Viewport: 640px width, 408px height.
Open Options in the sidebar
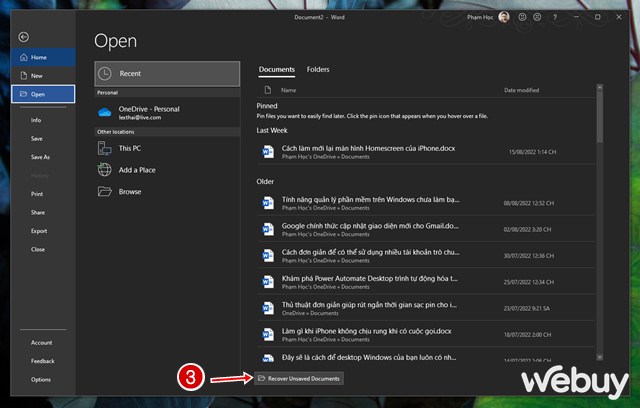(41, 379)
